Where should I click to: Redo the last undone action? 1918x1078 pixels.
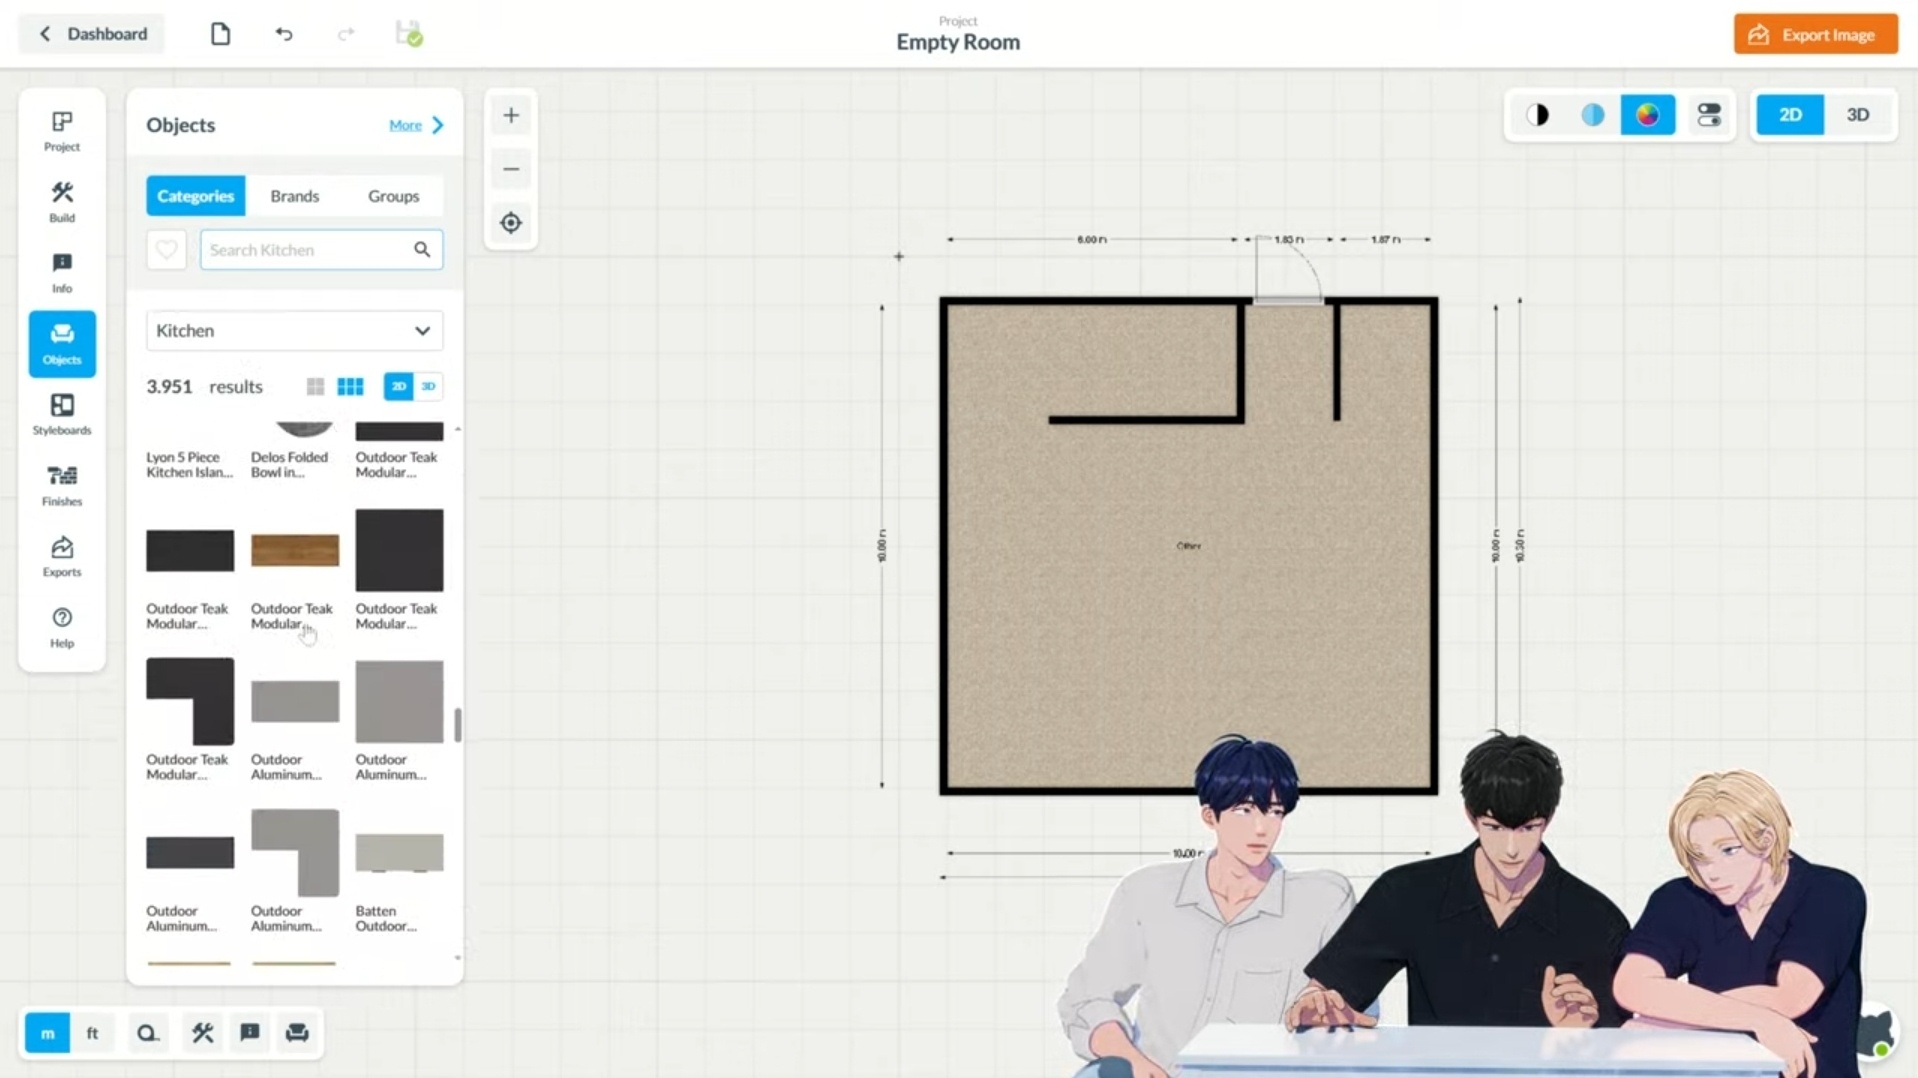tap(346, 34)
